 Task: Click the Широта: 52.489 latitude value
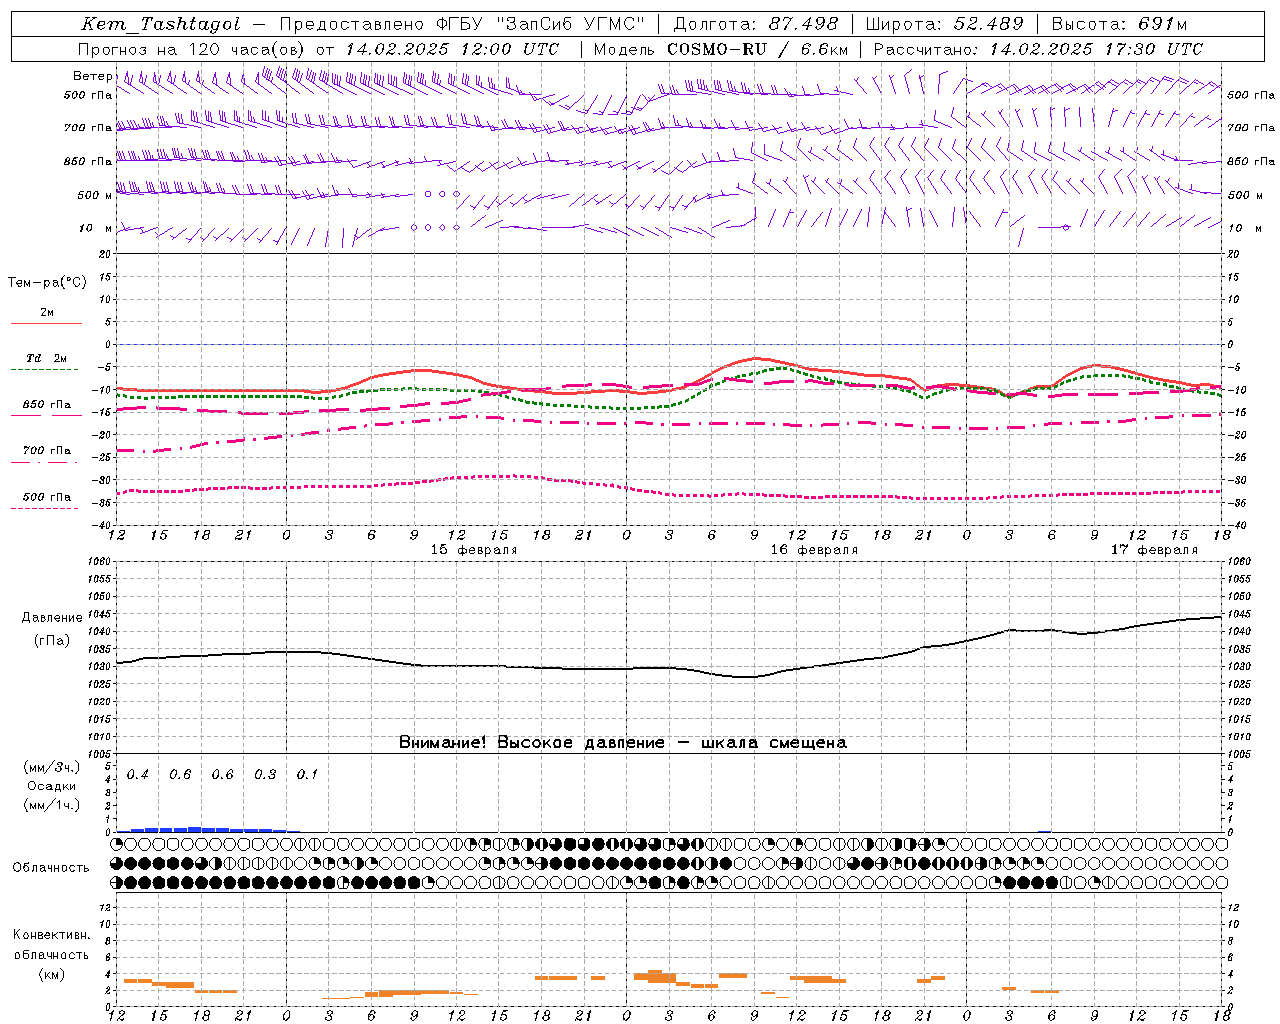coord(944,24)
